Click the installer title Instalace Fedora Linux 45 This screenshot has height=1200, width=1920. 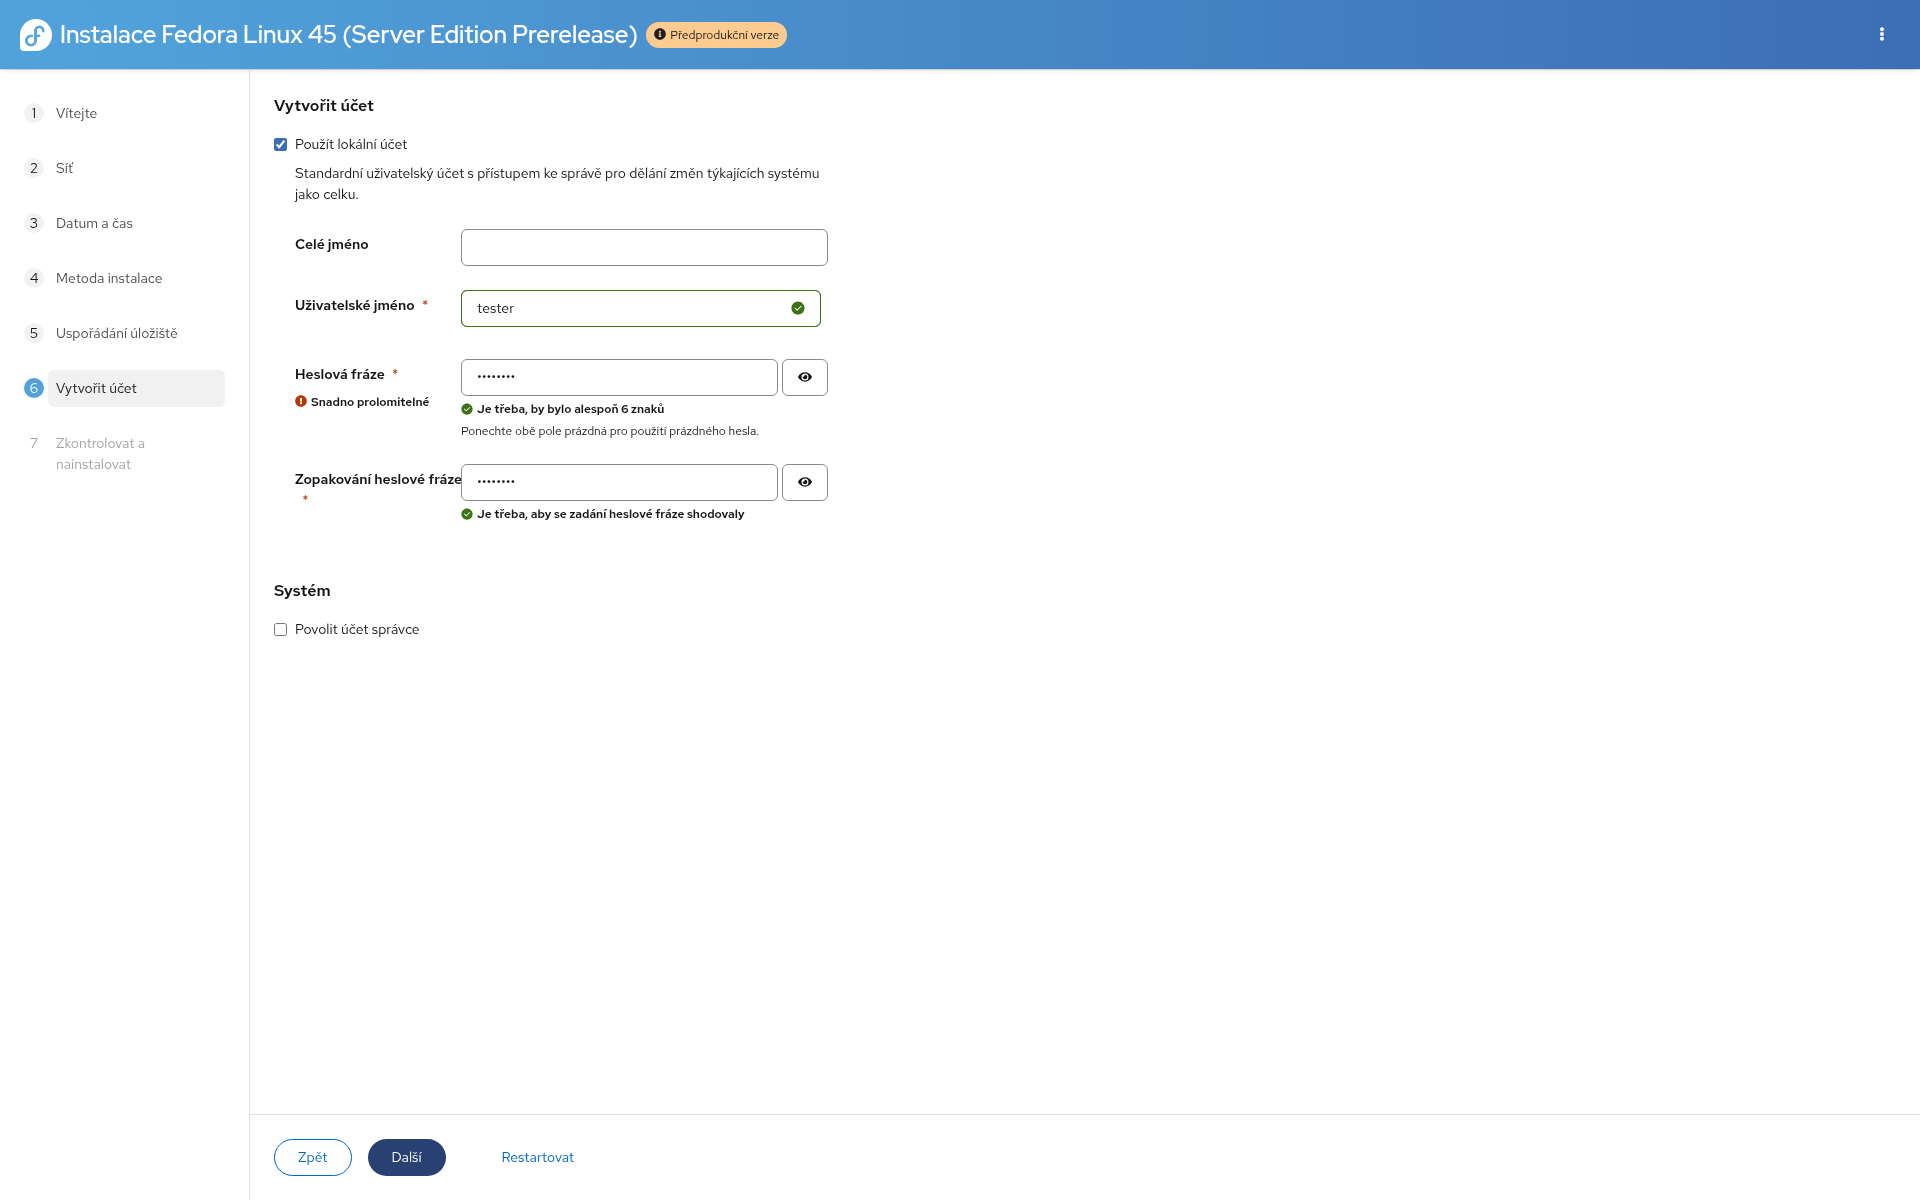(349, 34)
